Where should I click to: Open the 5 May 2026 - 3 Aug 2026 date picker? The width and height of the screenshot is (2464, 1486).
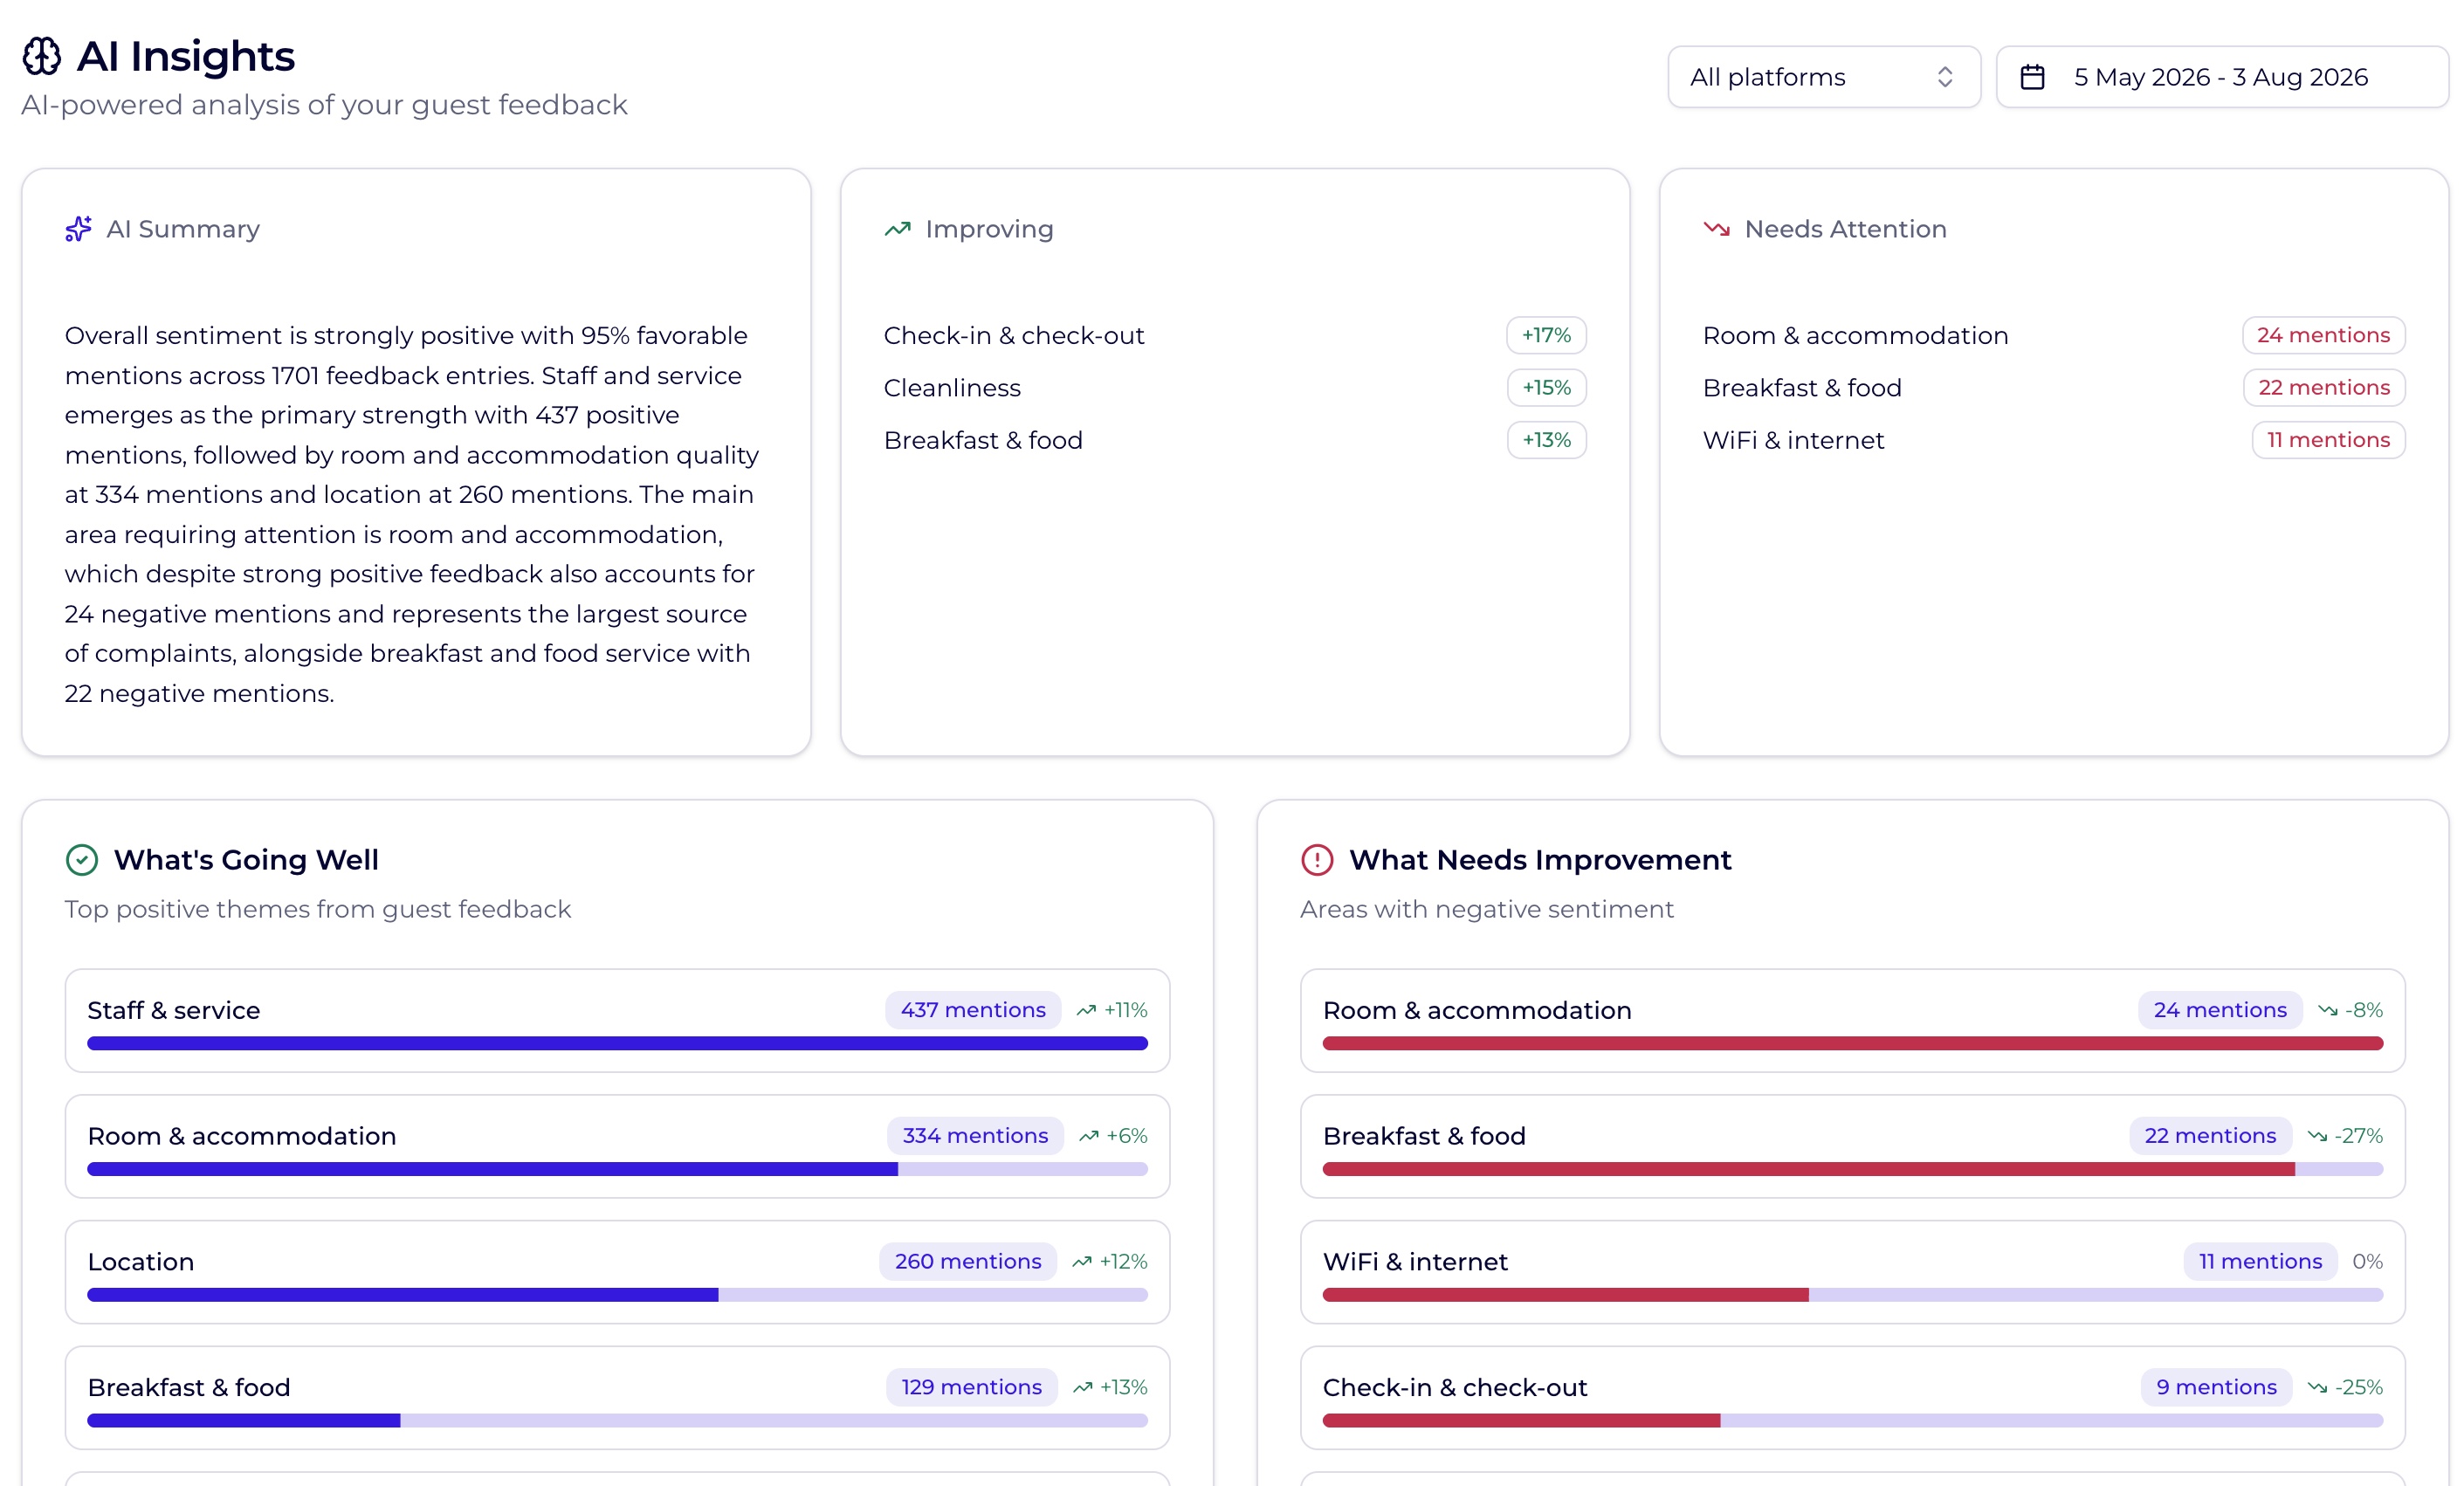2222,77
